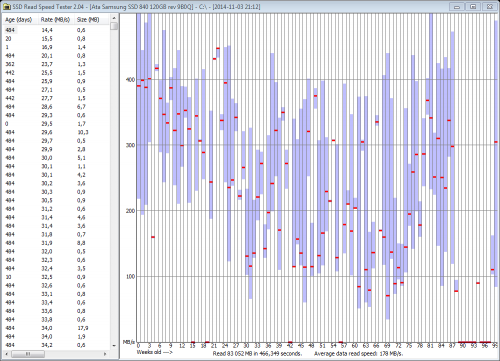Click the 200 label on the chart's vertical axis
This screenshot has width=500, height=361.
click(130, 211)
